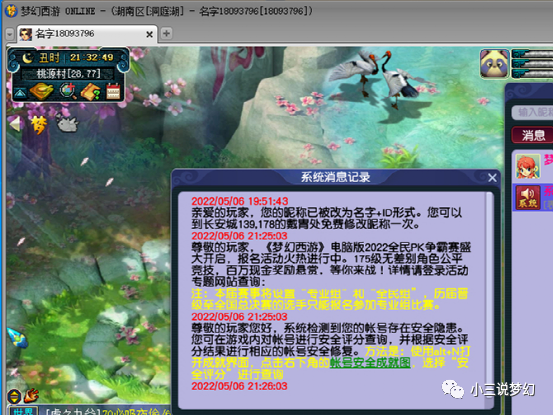The width and height of the screenshot is (553, 415).
Task: Click the blue crystal icon on left edge
Action: click(x=17, y=338)
